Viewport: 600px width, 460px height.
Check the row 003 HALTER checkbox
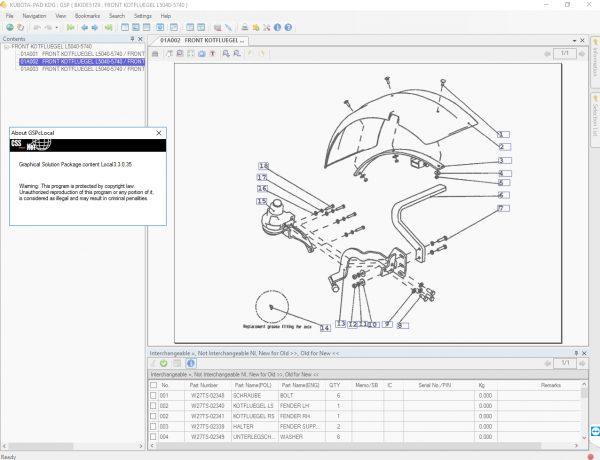tap(153, 426)
